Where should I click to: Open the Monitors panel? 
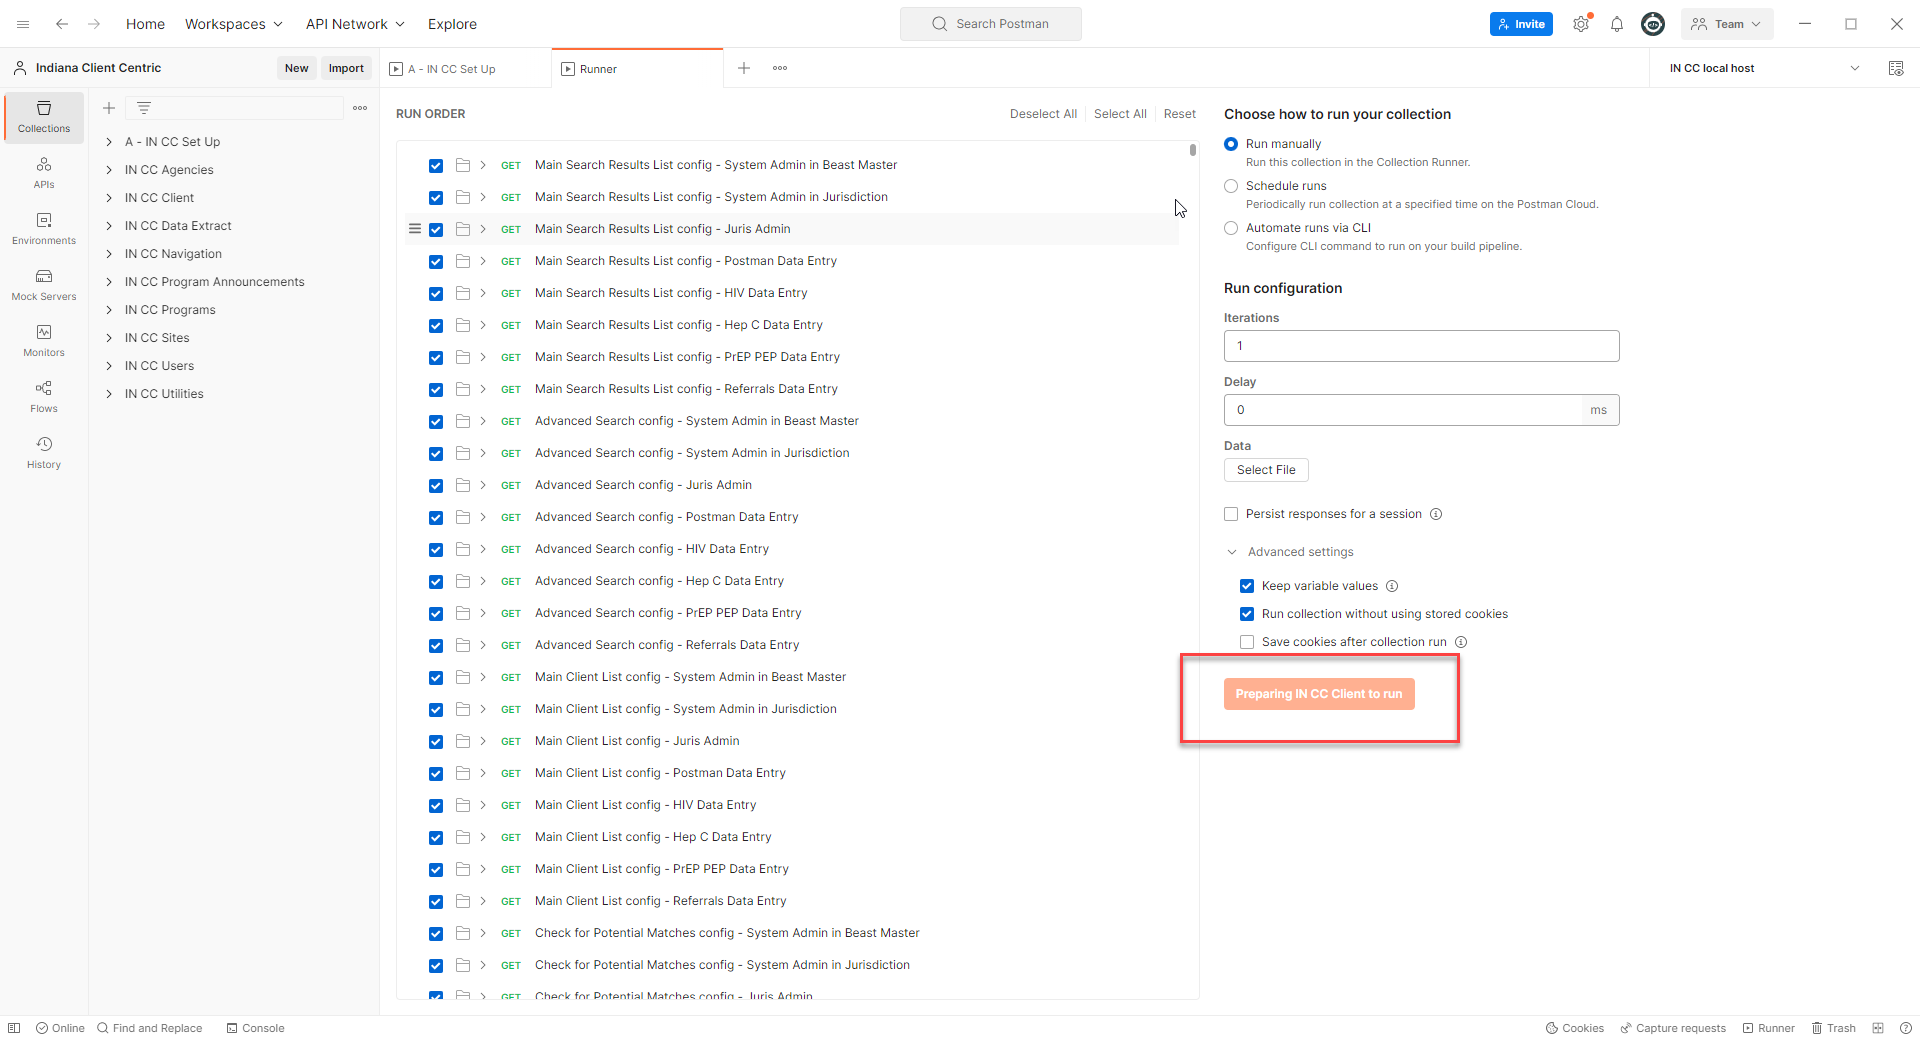coord(43,341)
